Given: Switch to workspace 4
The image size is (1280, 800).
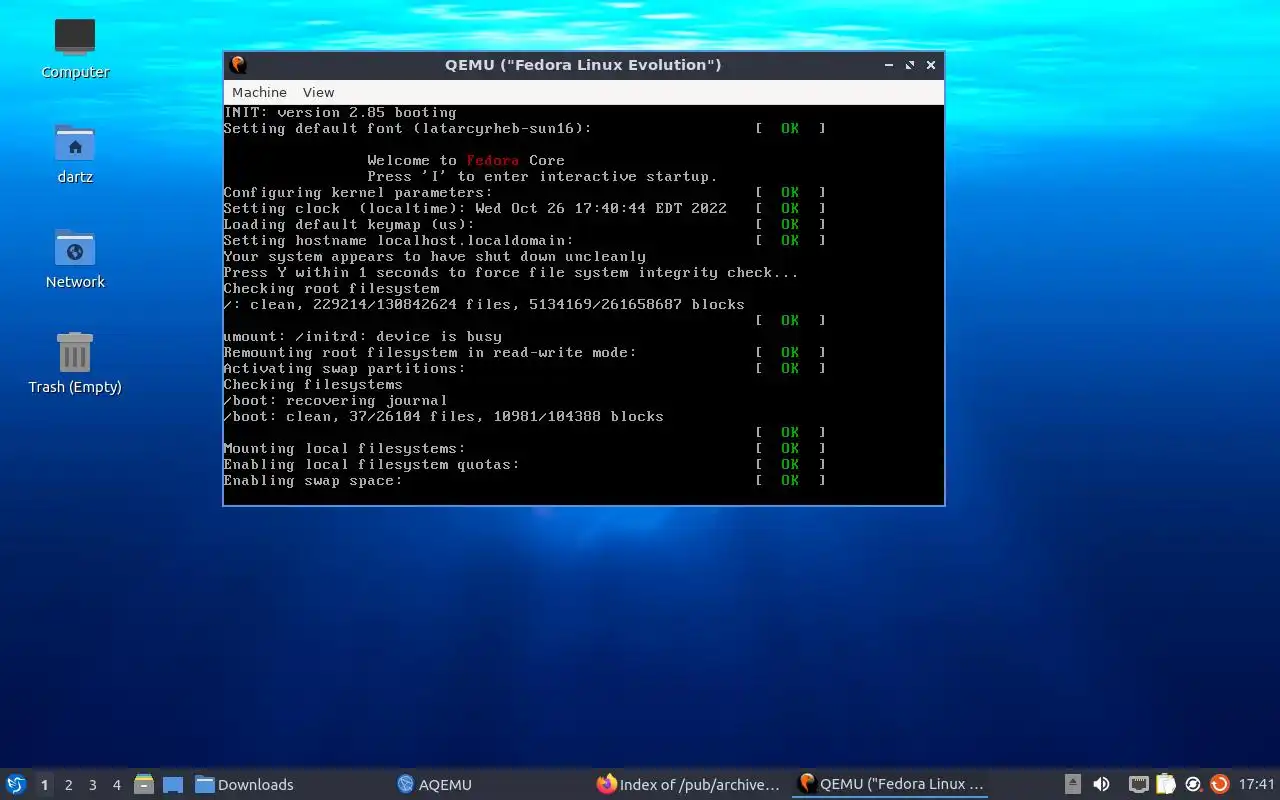Looking at the screenshot, I should click(116, 785).
